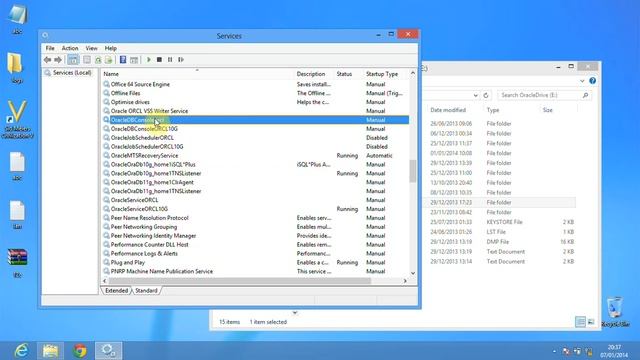The height and width of the screenshot is (360, 640).
Task: Toggle Show/Hide Console Tree toolbar icon
Action: [x=73, y=60]
